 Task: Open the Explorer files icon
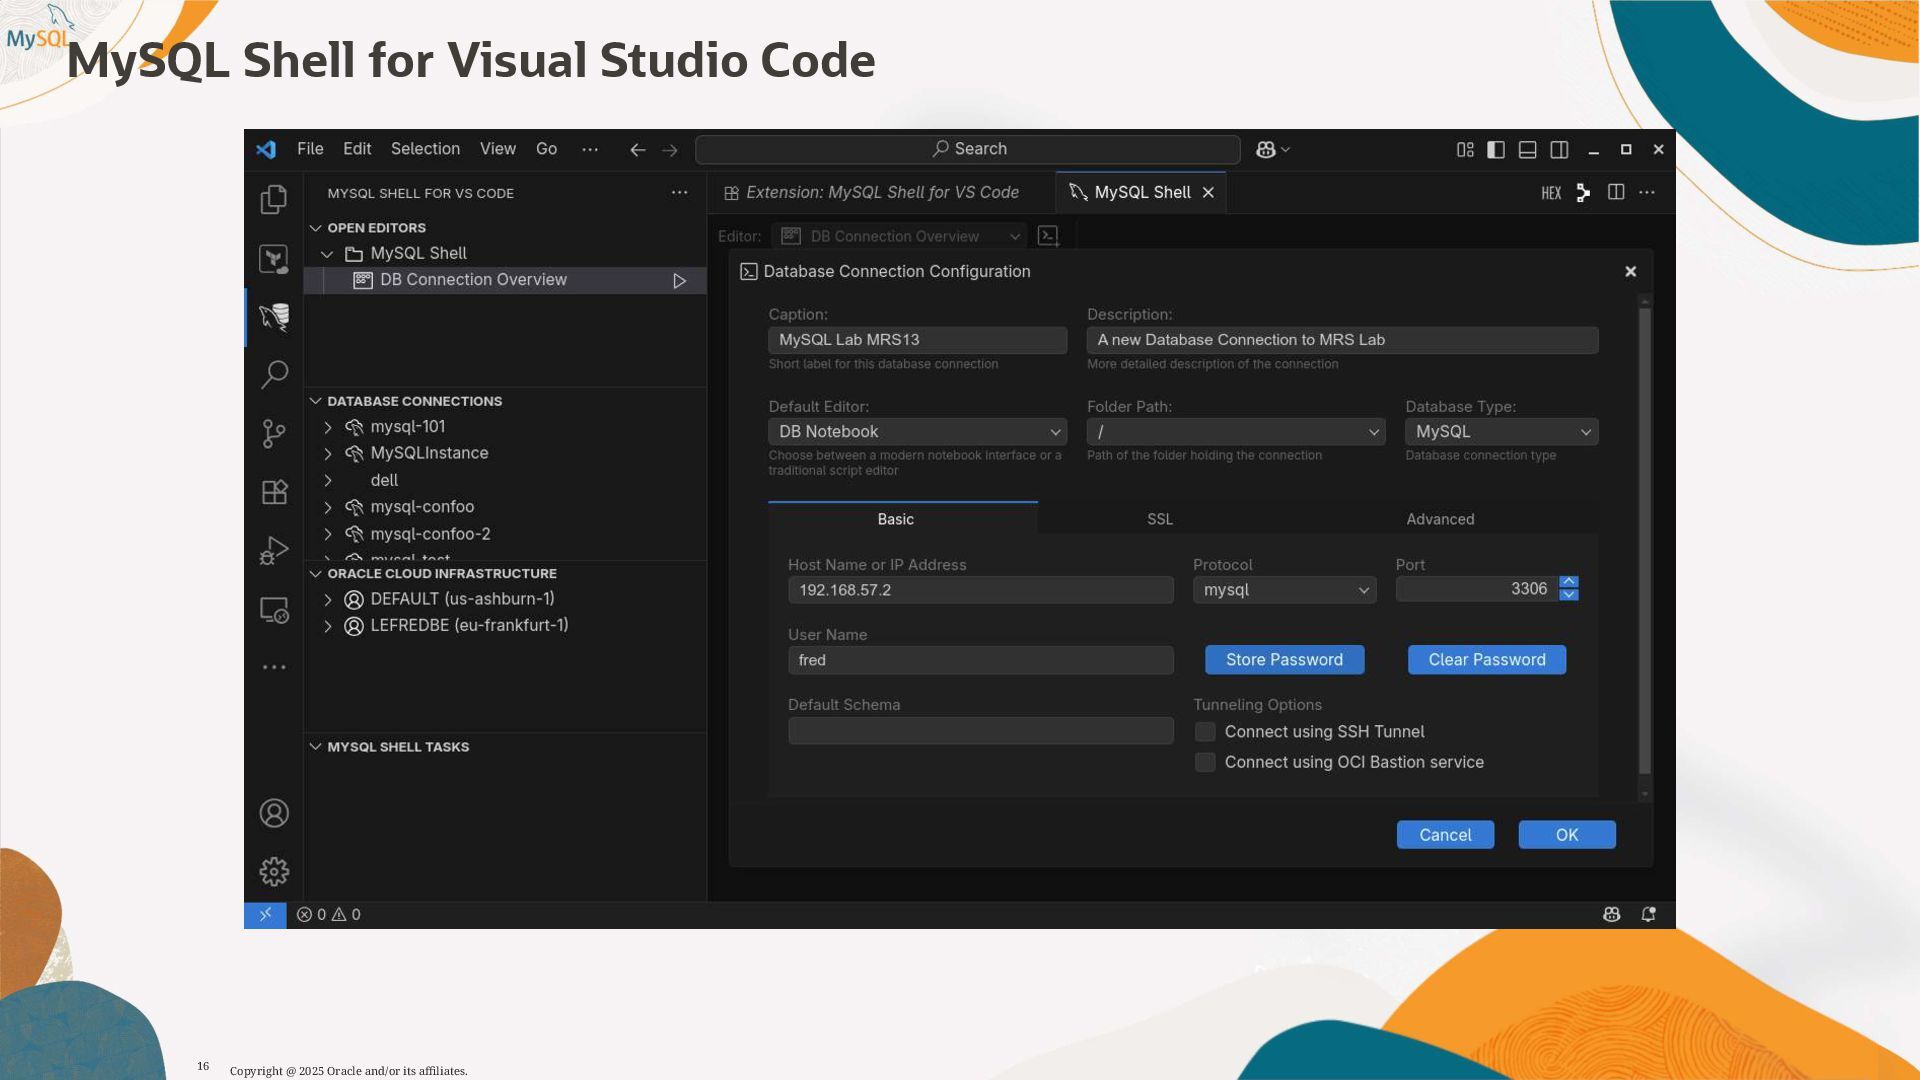(x=274, y=200)
